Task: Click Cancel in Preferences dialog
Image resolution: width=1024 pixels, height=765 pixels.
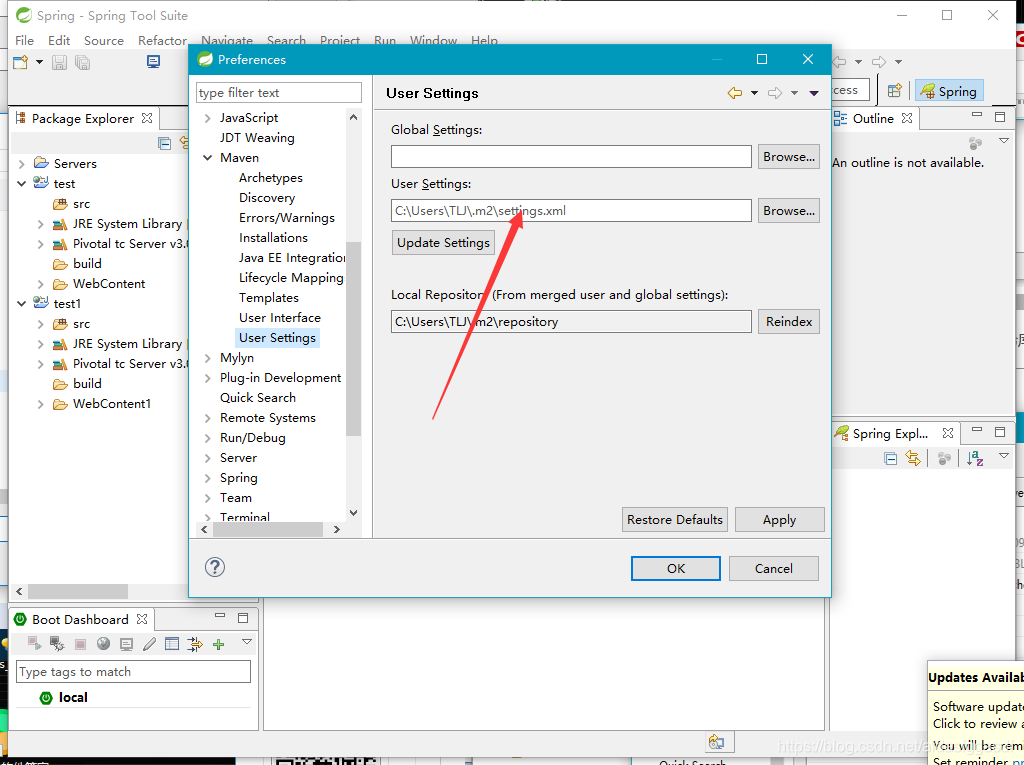Action: click(x=773, y=568)
